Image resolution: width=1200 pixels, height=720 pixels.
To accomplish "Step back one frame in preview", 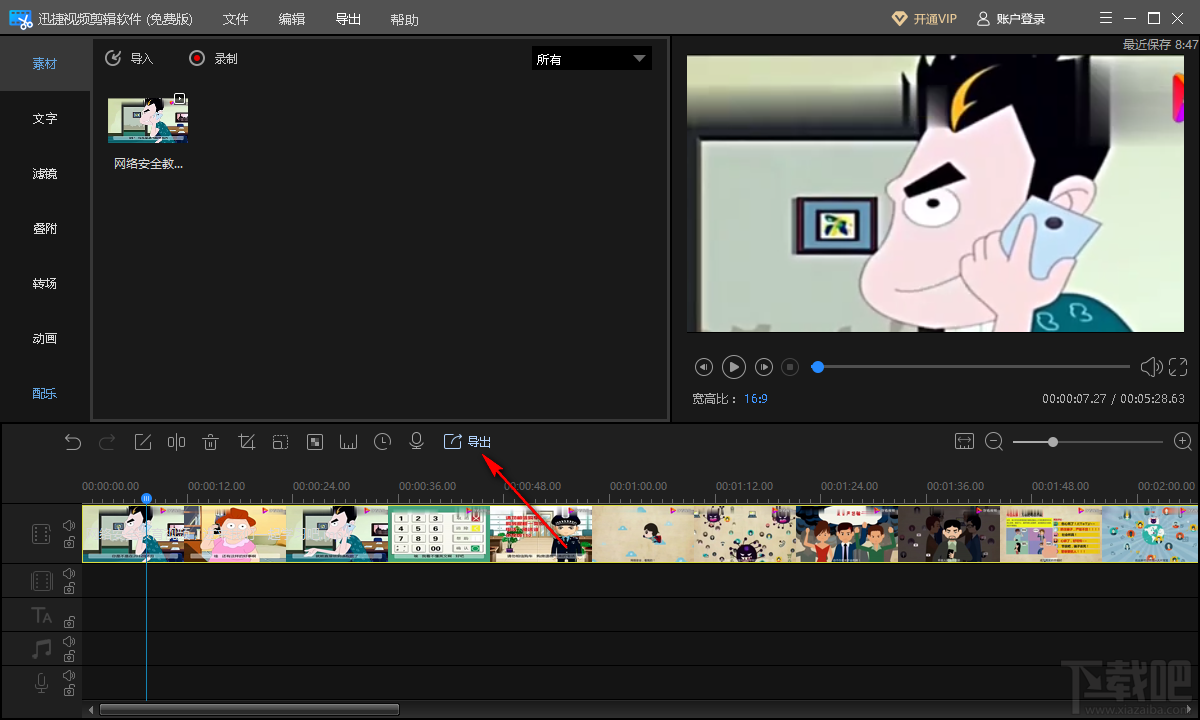I will click(704, 367).
